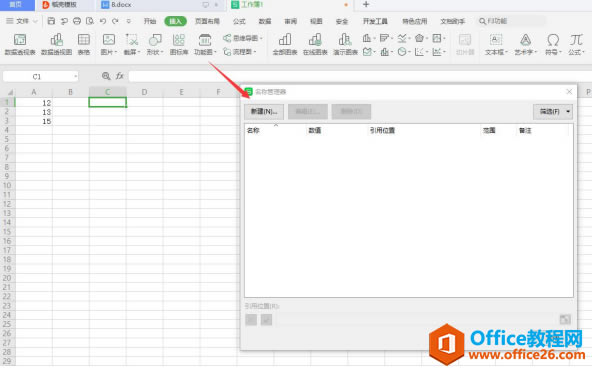Click the 截屏 screenshot tool

click(132, 45)
